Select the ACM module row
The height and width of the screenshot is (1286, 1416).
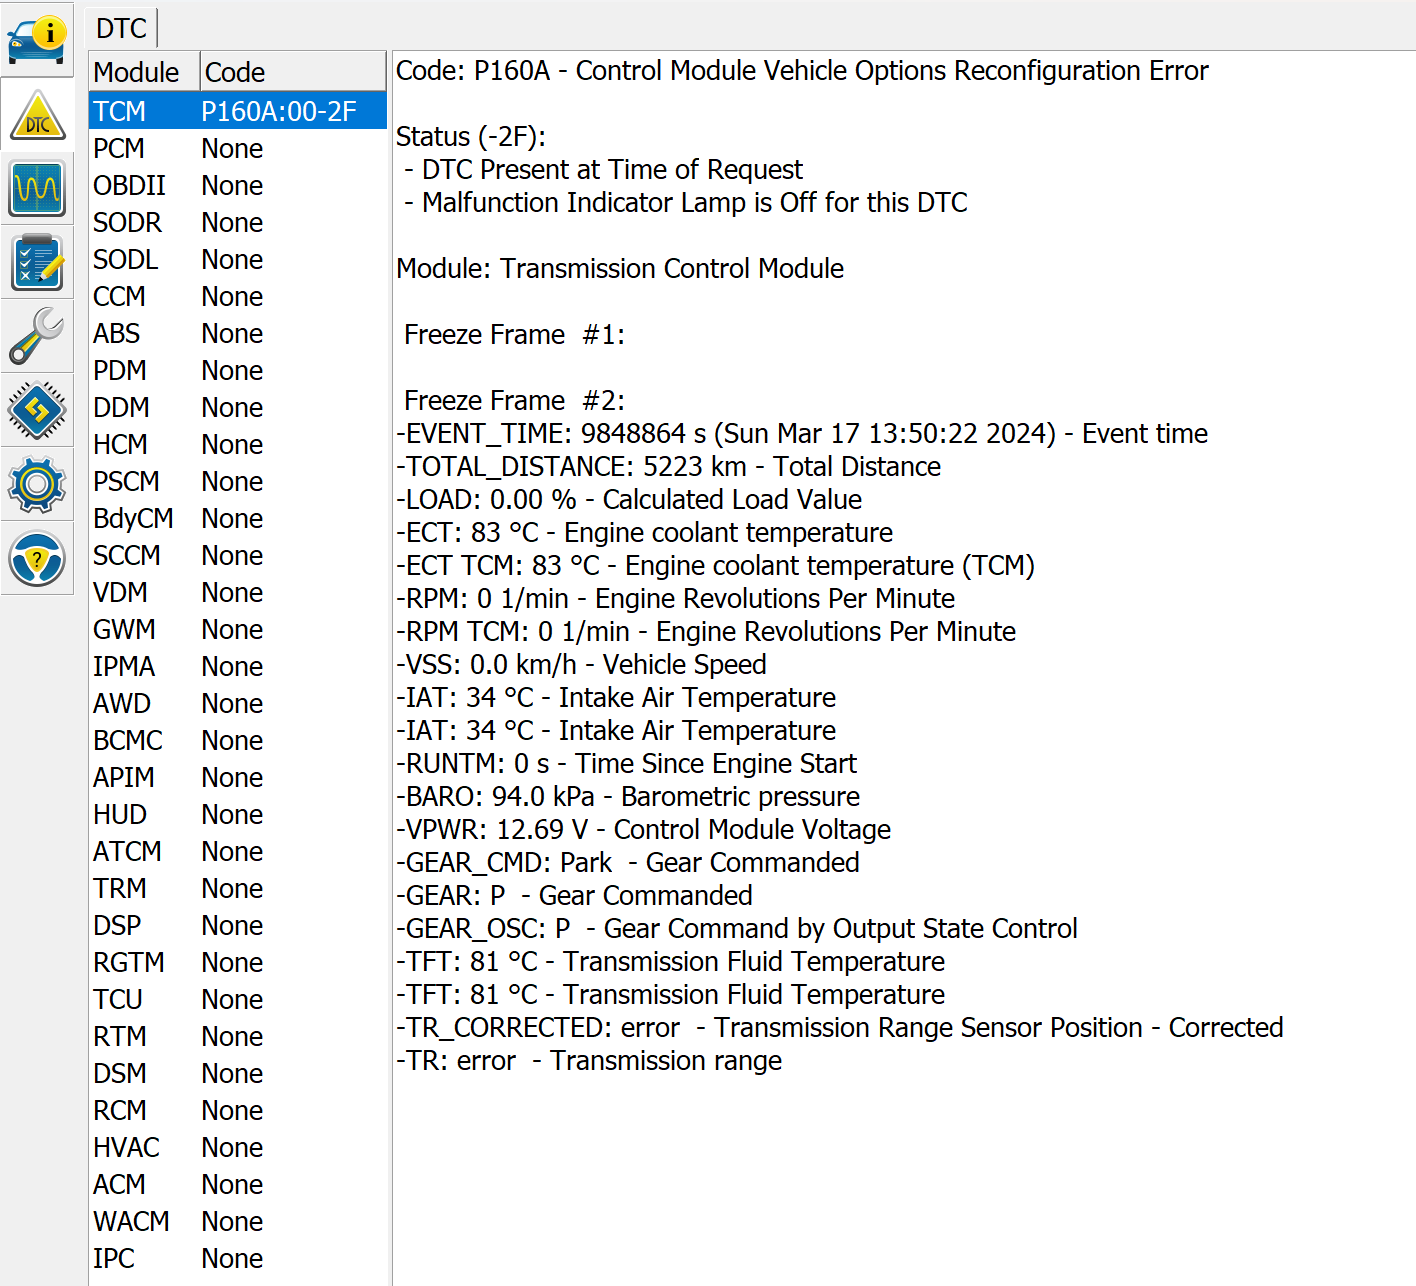click(238, 1184)
